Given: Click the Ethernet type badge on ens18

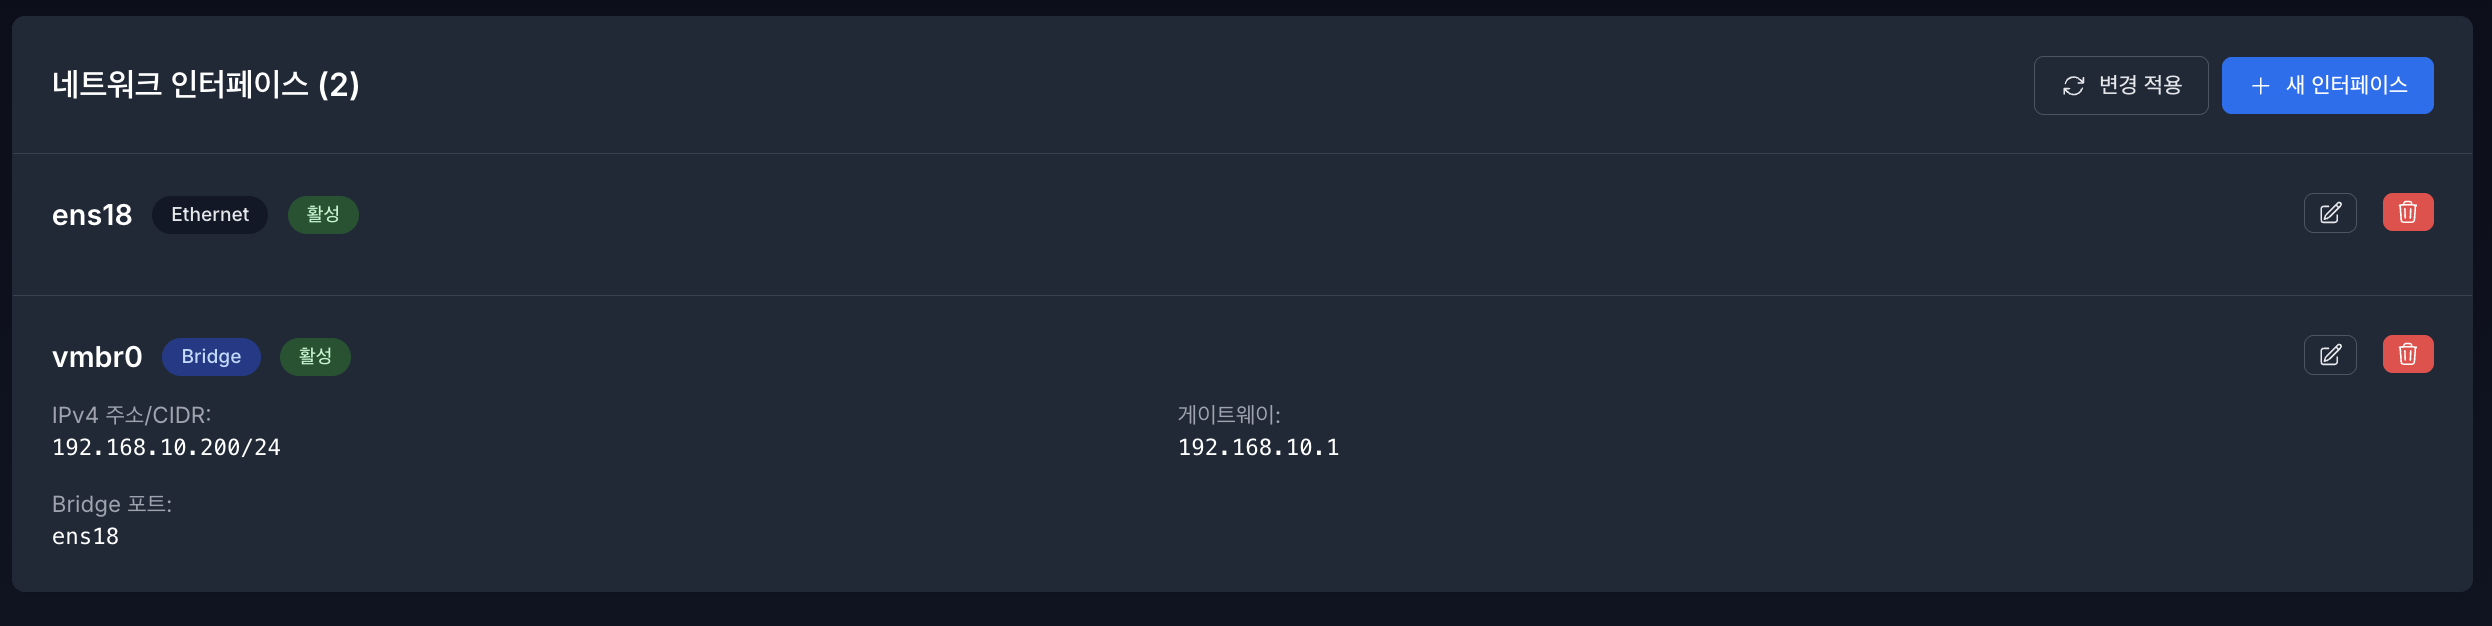Looking at the screenshot, I should click(x=209, y=214).
